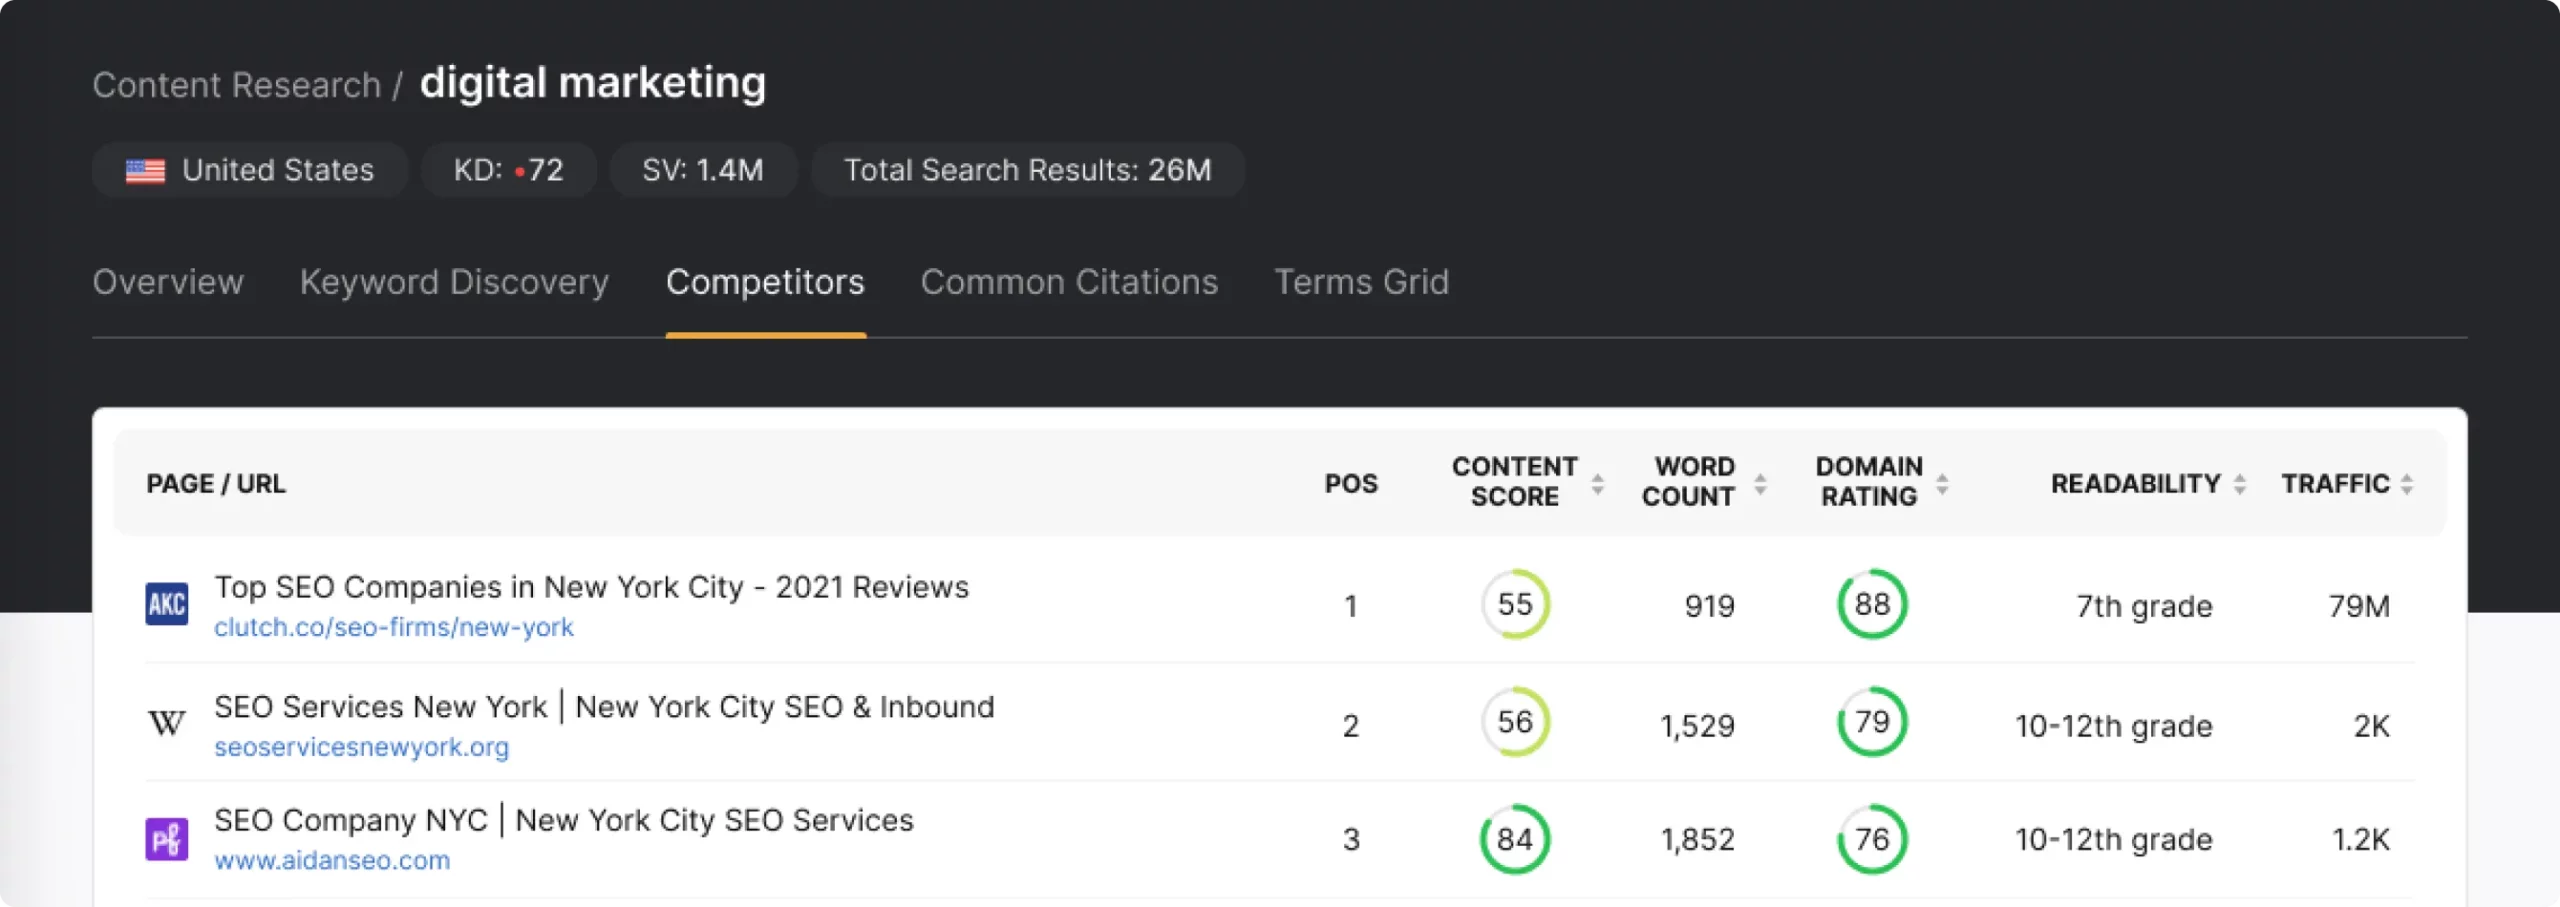The image size is (2560, 907).
Task: Click the Content Research breadcrumb
Action: tap(236, 84)
